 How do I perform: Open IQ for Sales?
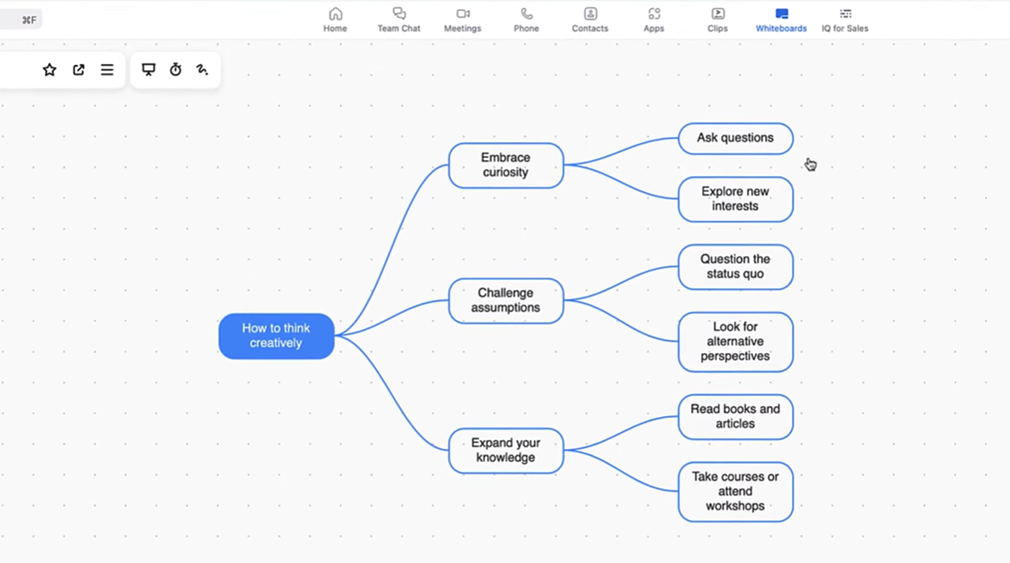click(x=845, y=19)
